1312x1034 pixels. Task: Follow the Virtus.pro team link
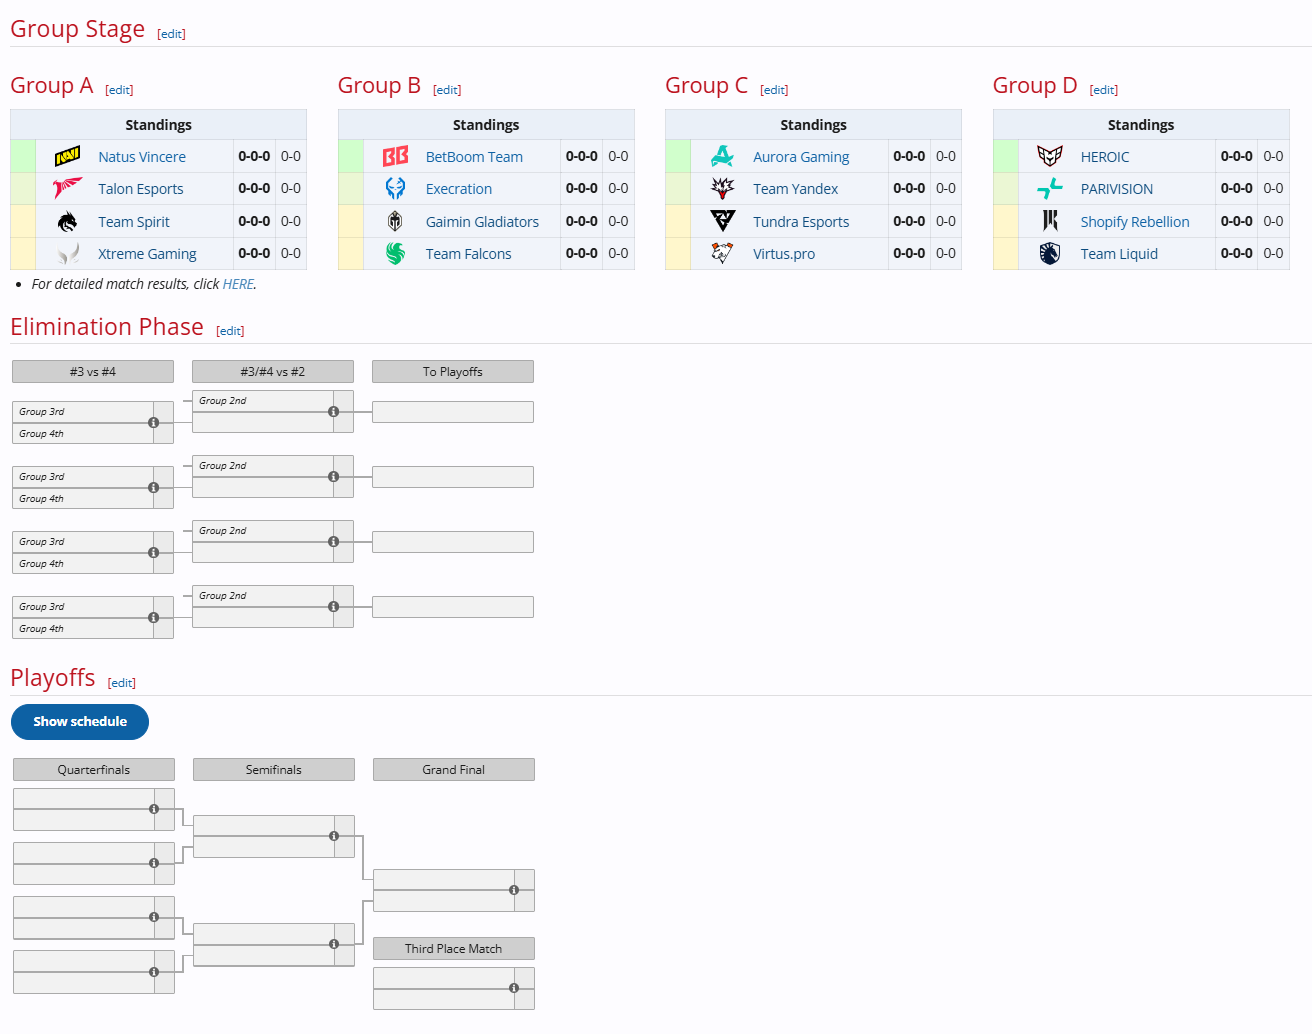(x=784, y=254)
